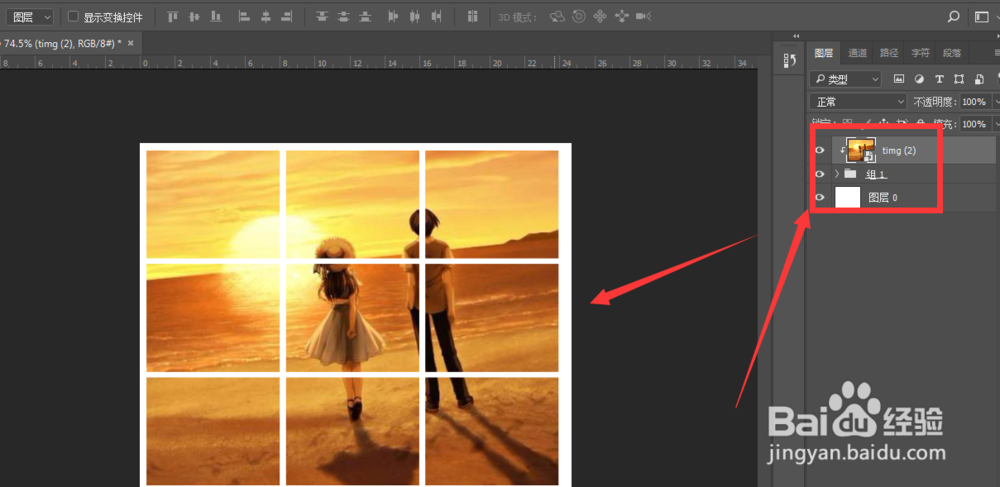Click the distribute top edges icon
1000x487 pixels.
point(322,17)
